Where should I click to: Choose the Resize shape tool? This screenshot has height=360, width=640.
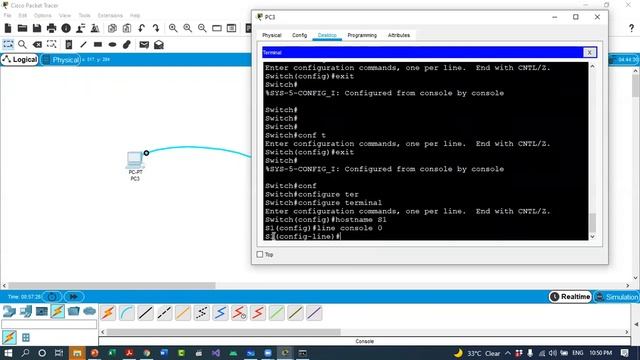pyautogui.click(x=51, y=44)
